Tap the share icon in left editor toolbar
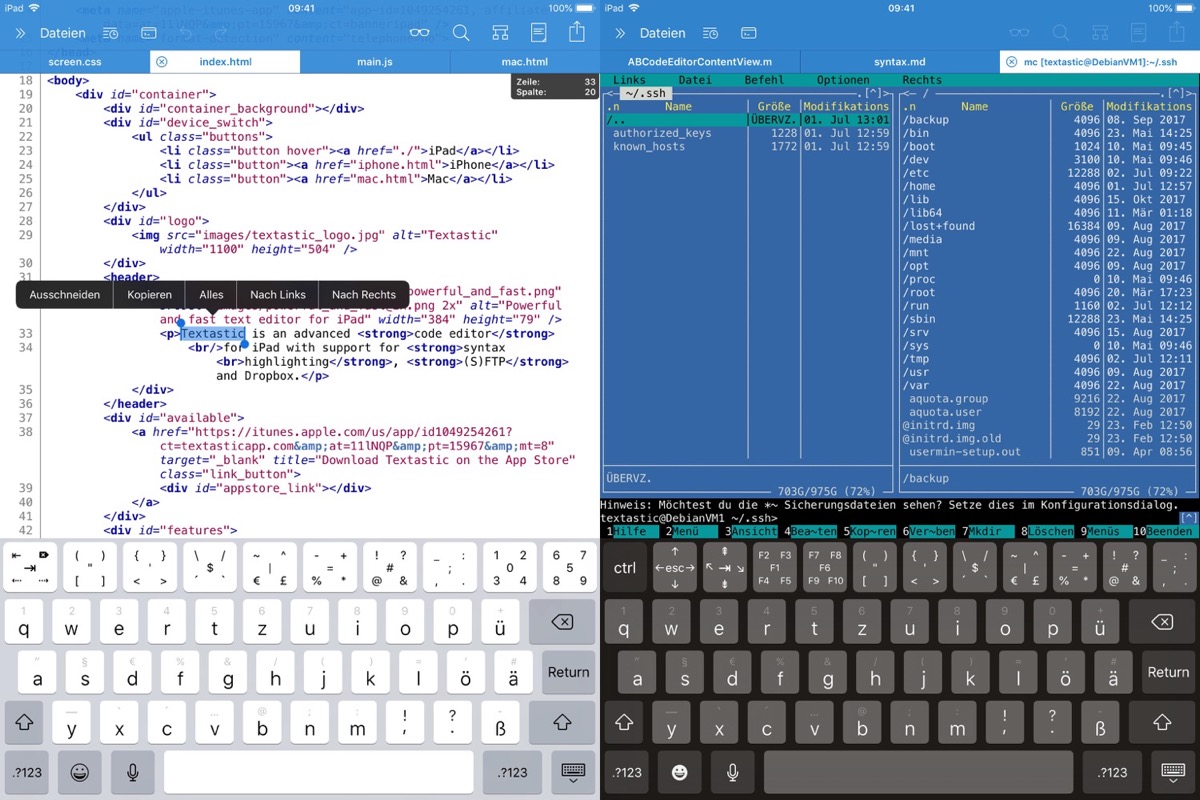 [x=577, y=32]
